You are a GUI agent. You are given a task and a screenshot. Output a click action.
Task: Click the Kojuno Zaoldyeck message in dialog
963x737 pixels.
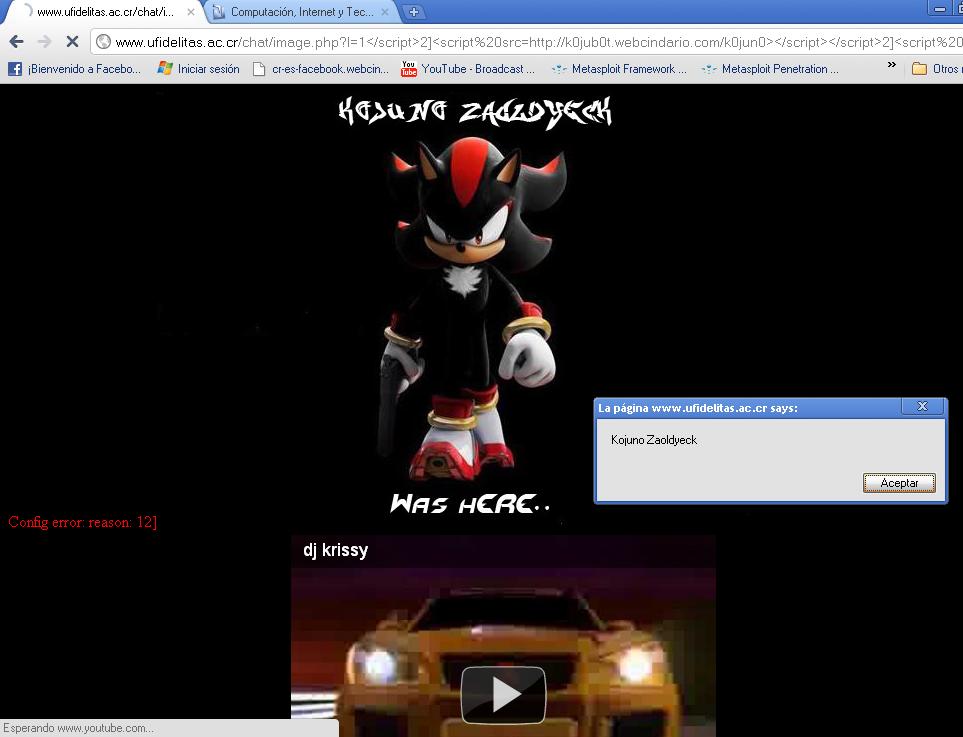pyautogui.click(x=653, y=440)
